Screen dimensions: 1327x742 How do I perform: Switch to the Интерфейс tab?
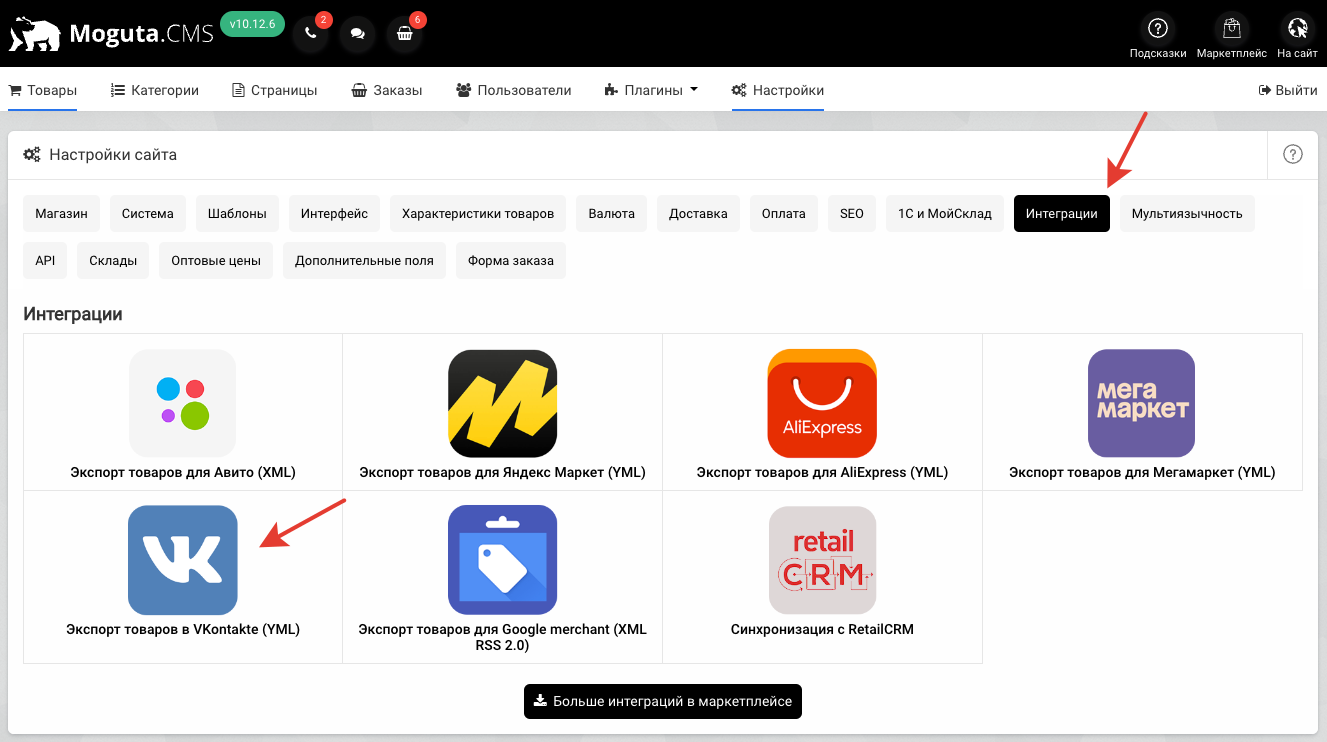point(334,213)
